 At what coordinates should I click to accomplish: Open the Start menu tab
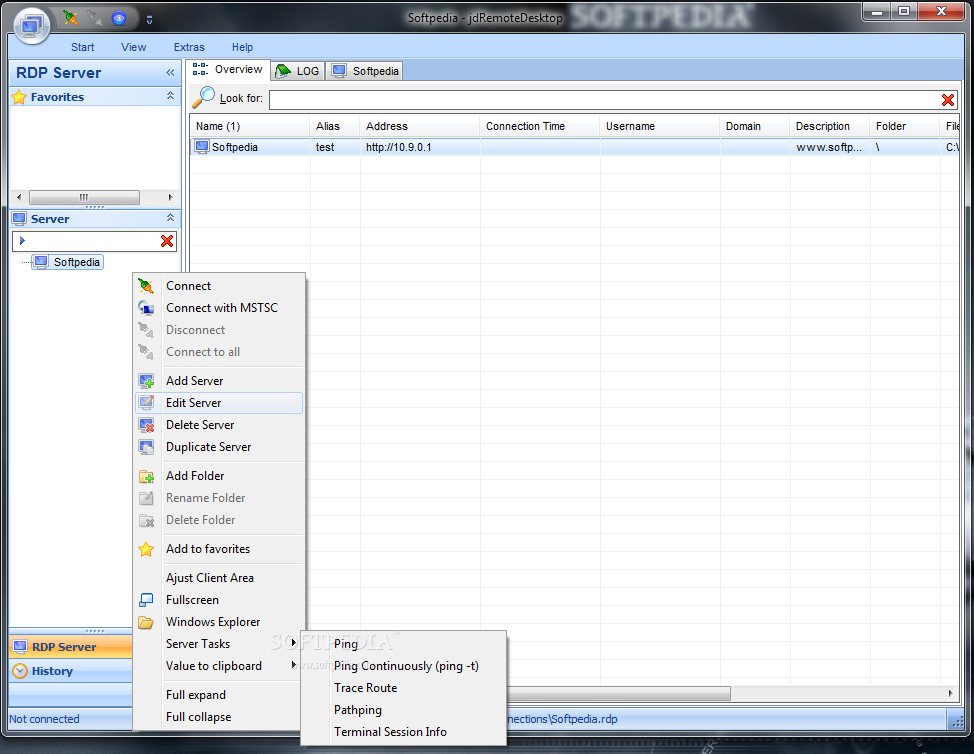click(83, 47)
